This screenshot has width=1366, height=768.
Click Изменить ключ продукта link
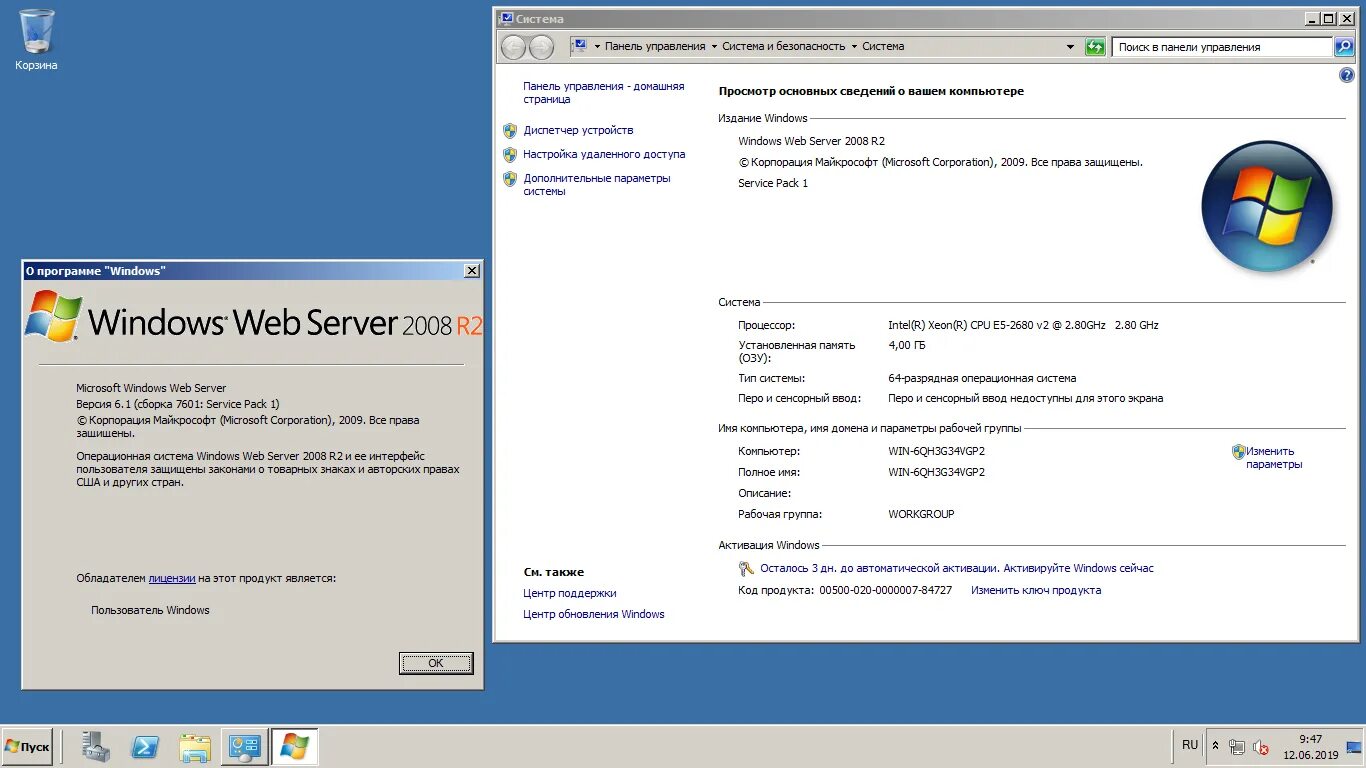point(1036,590)
